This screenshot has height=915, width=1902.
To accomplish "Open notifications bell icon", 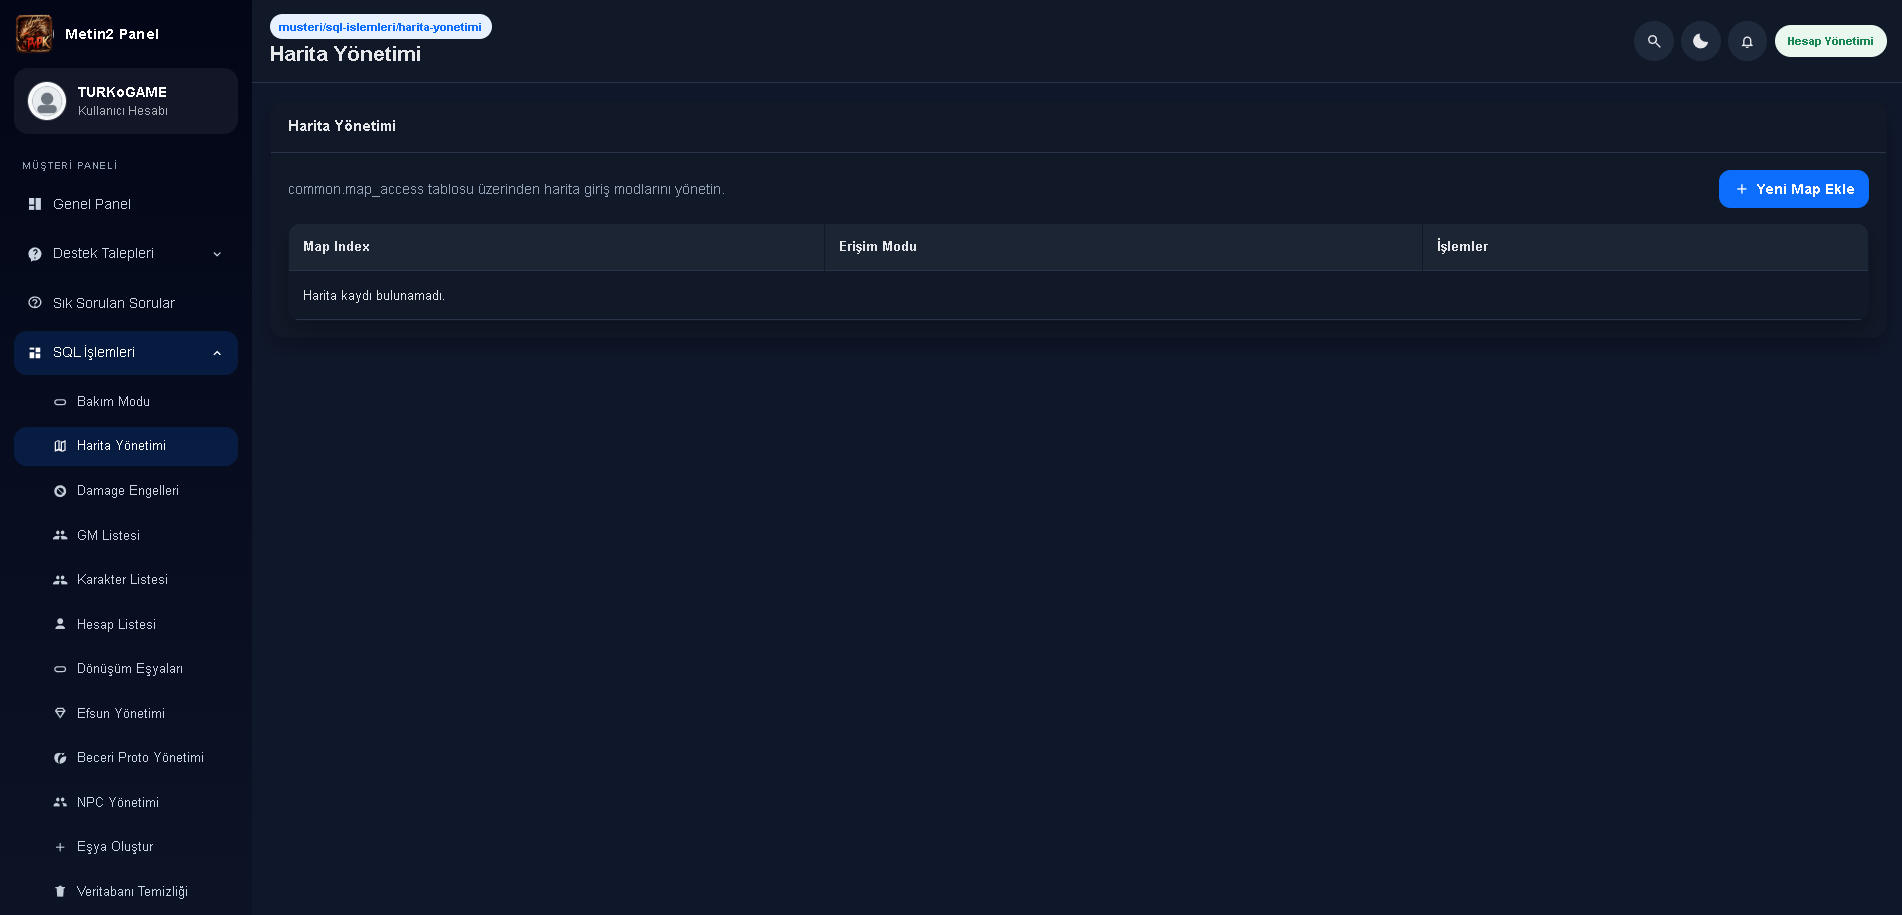I will click(1747, 41).
